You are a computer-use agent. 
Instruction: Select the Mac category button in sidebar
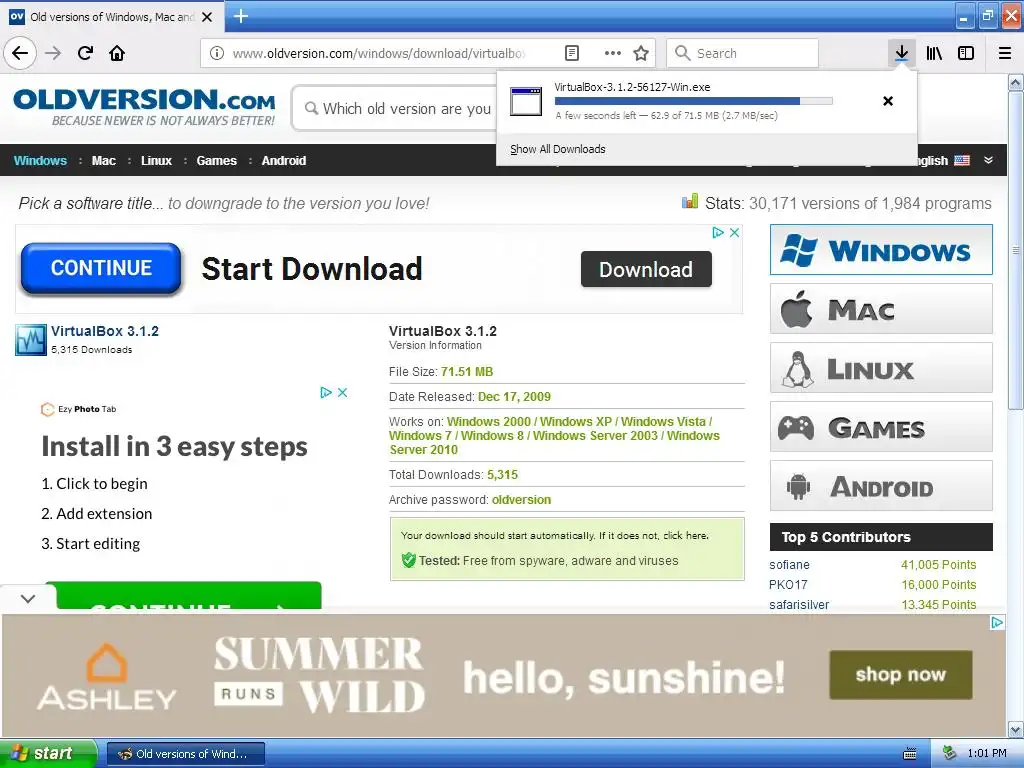[881, 308]
